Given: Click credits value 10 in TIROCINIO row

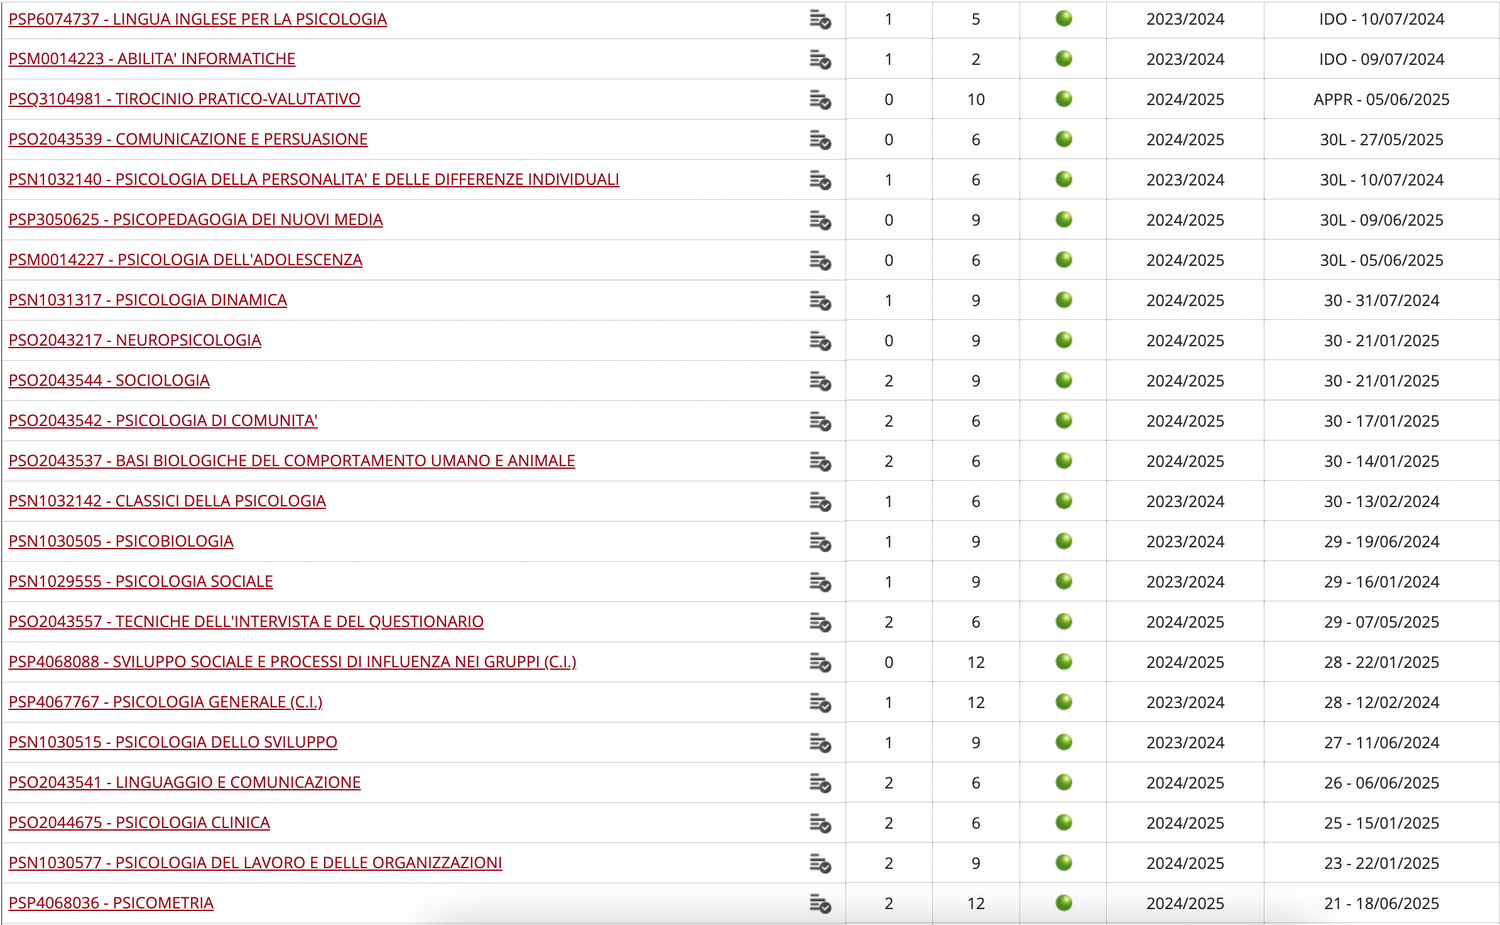Looking at the screenshot, I should click(976, 100).
